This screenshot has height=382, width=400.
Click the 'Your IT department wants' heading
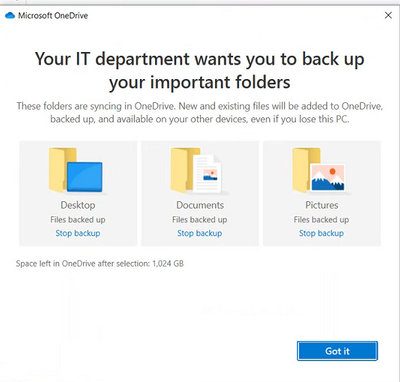tap(200, 70)
